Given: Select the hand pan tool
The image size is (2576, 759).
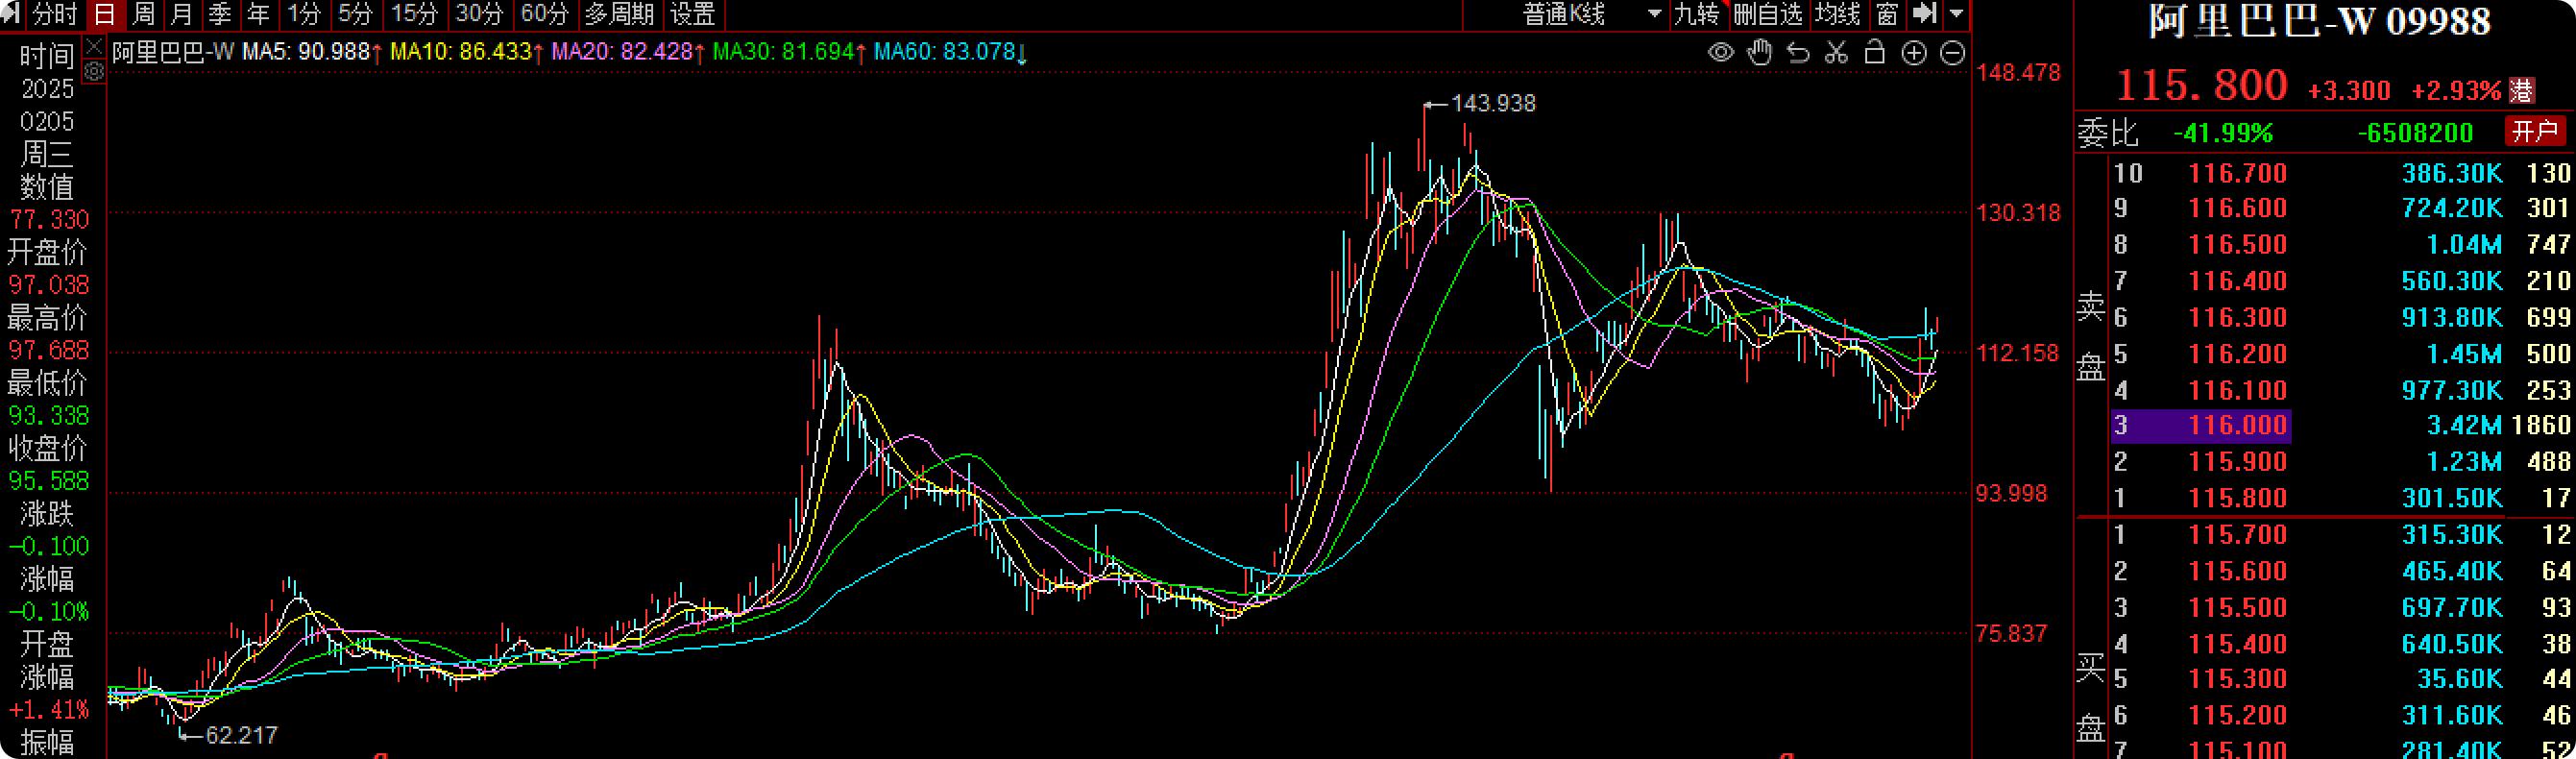Looking at the screenshot, I should (x=1759, y=53).
